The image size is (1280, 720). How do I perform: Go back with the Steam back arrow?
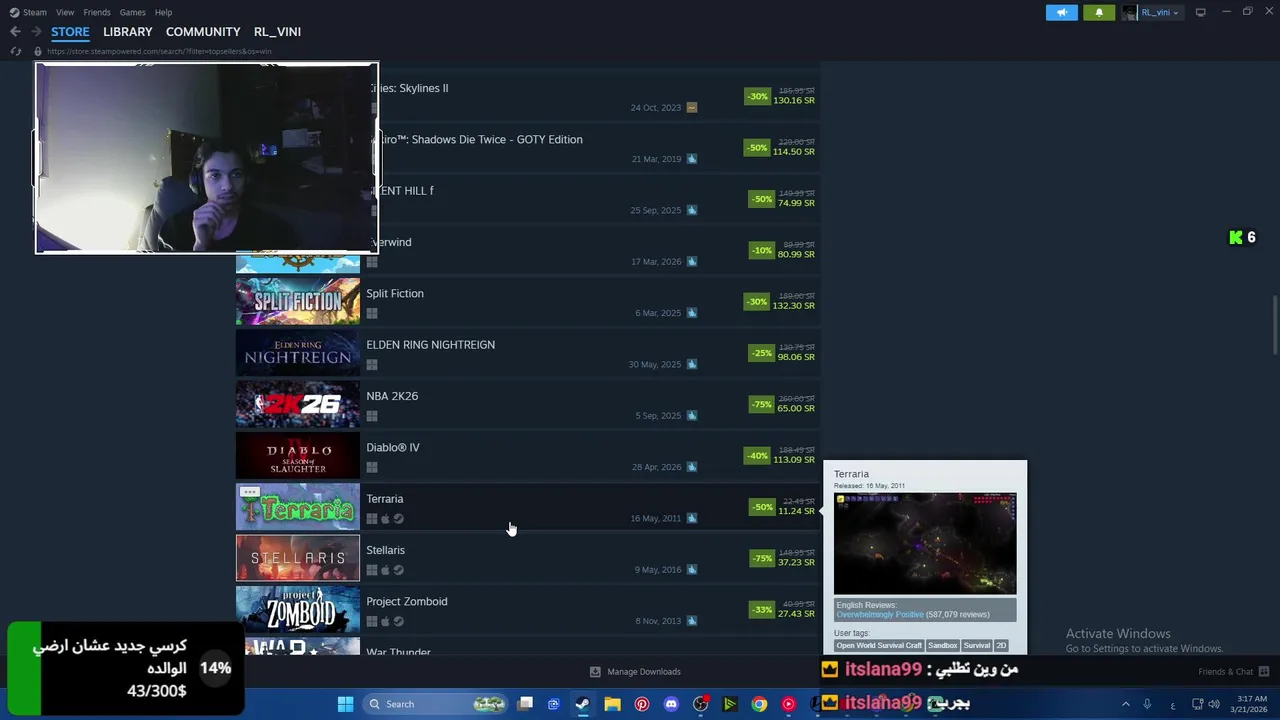coord(15,32)
